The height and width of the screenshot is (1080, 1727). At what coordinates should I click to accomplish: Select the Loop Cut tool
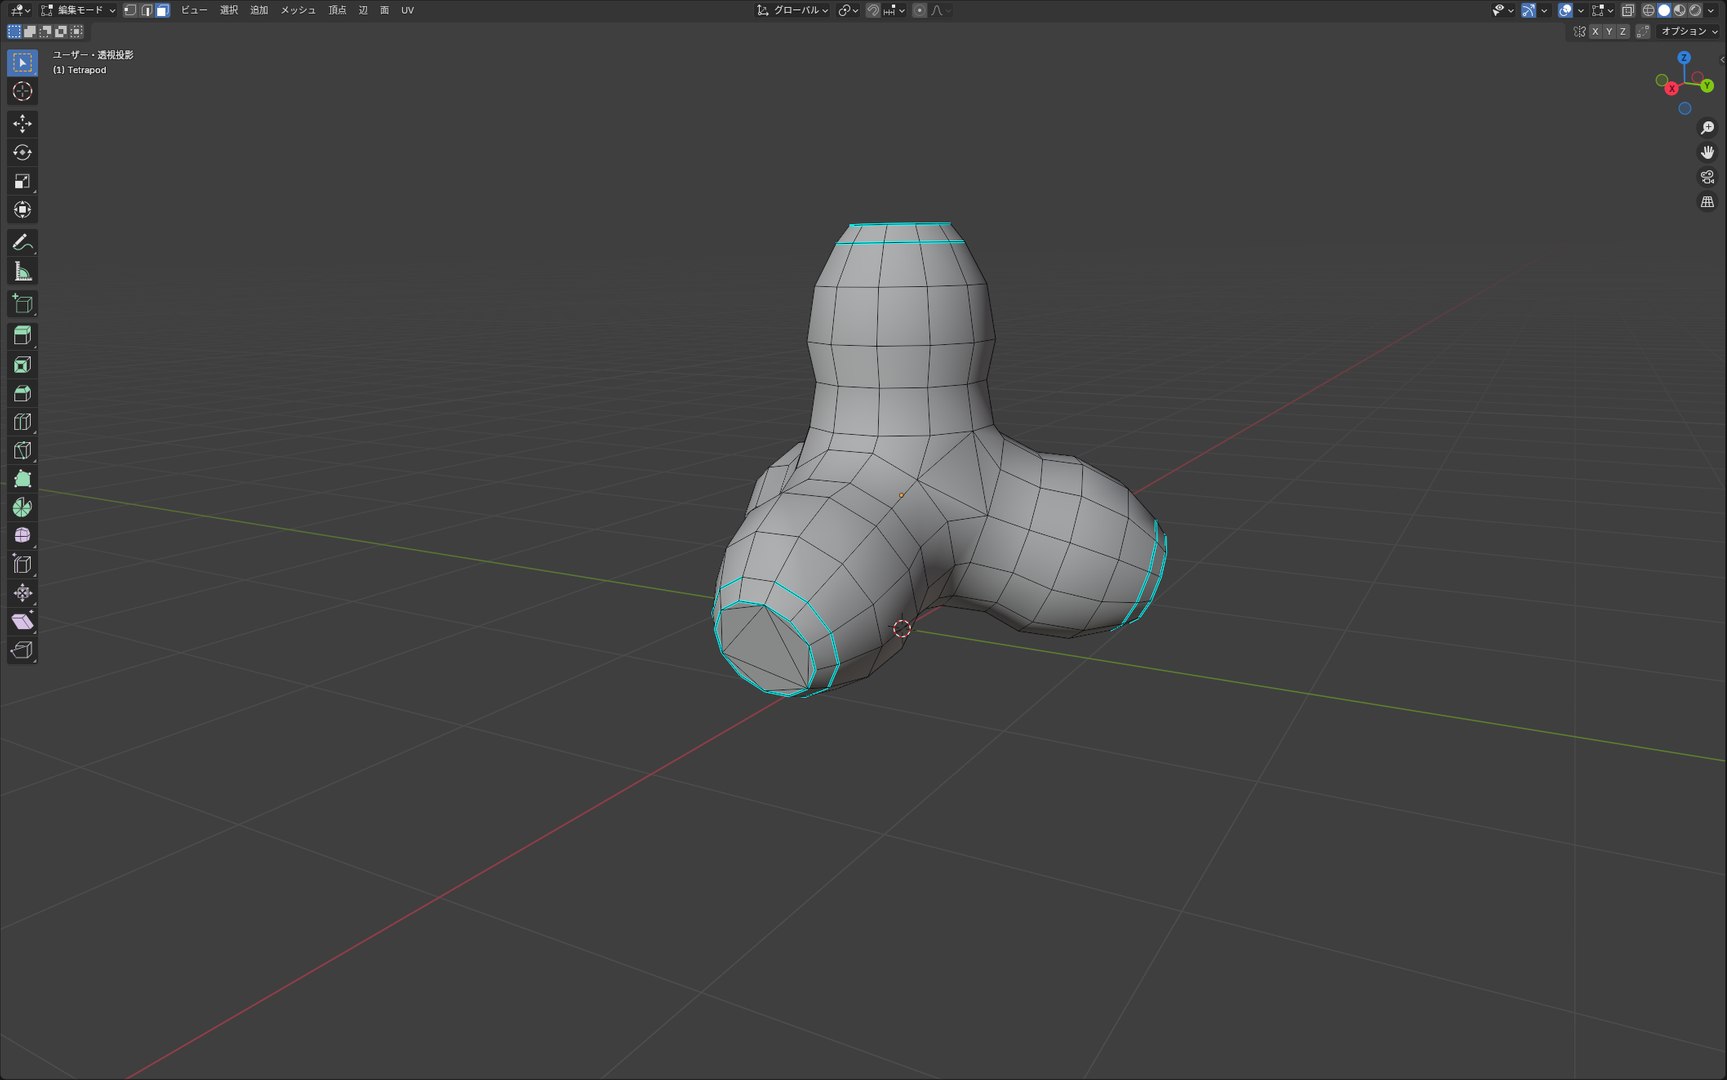(22, 422)
